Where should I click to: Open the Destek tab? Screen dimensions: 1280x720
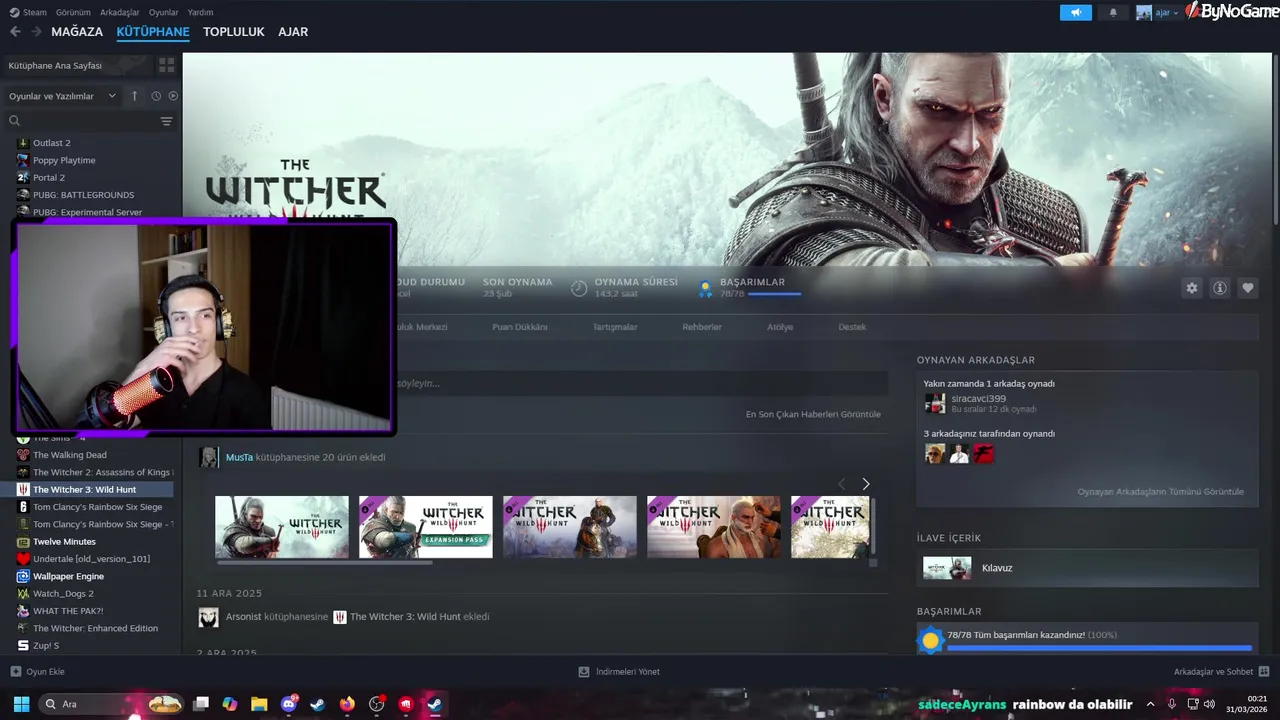852,327
